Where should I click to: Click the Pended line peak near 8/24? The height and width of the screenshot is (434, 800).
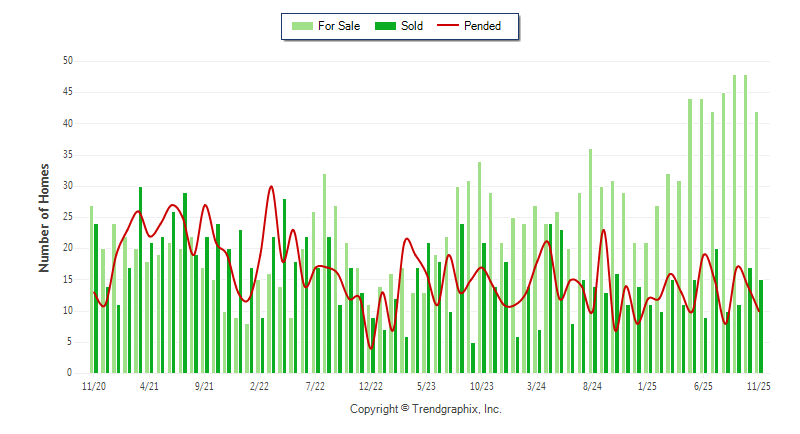603,230
